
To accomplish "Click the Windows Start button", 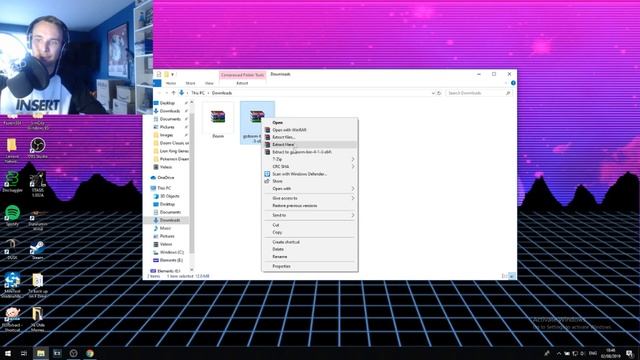I will [8, 353].
